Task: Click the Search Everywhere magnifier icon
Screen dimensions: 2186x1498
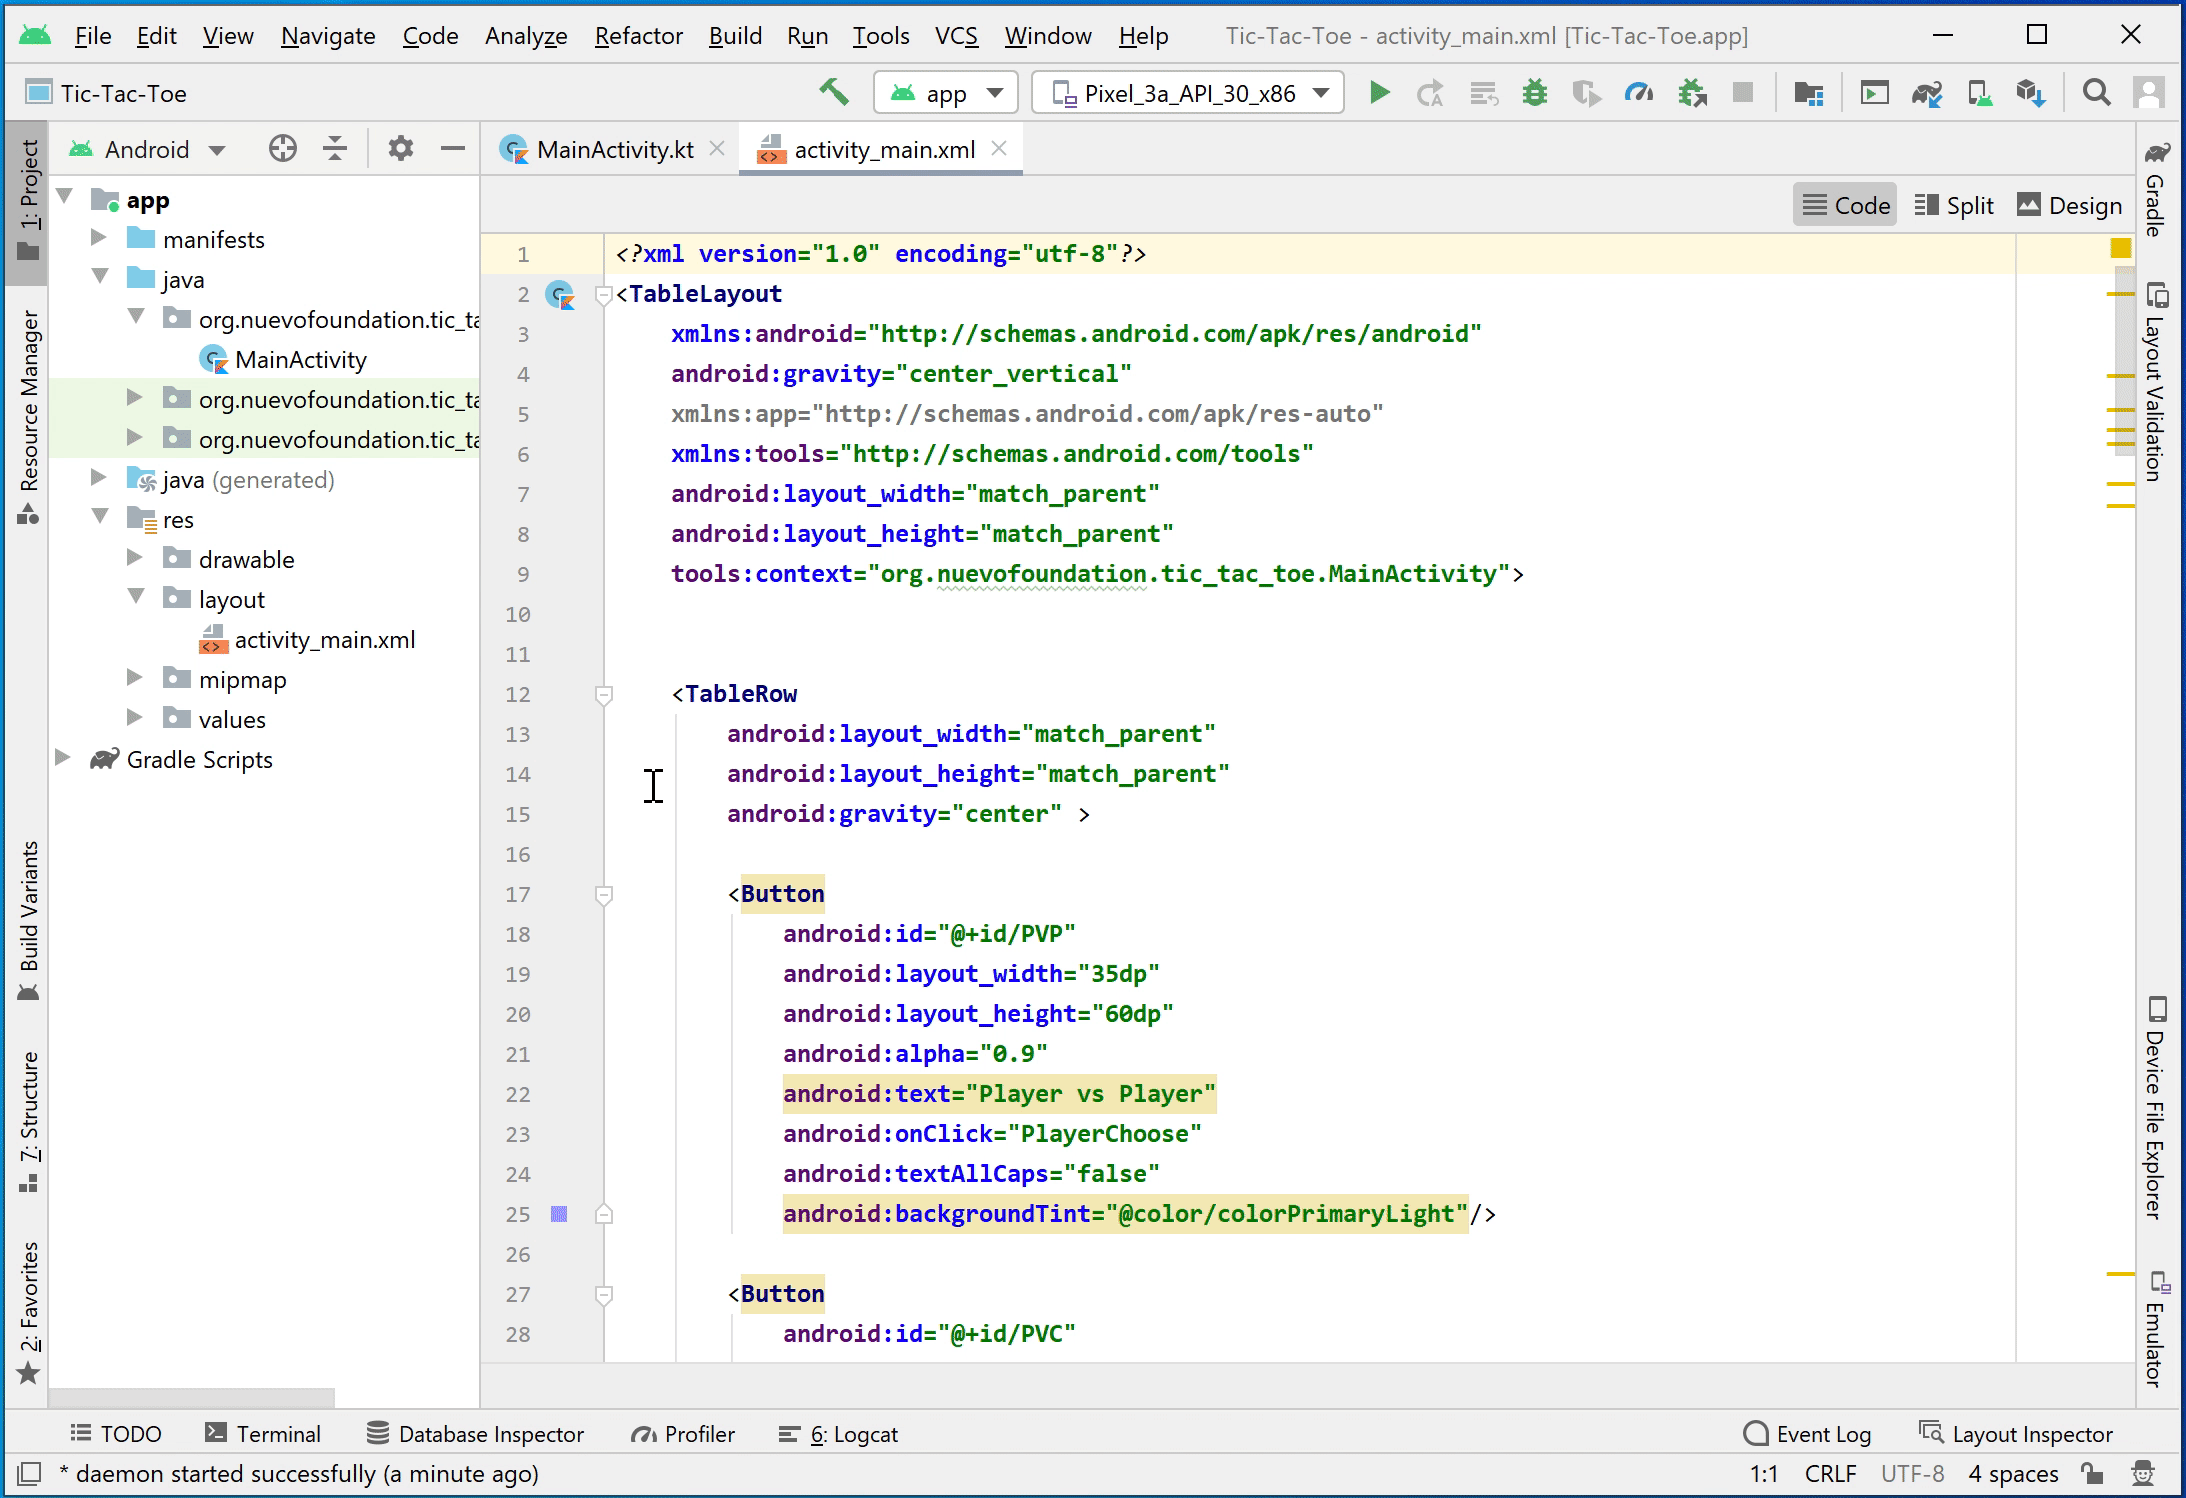Action: coord(2096,93)
